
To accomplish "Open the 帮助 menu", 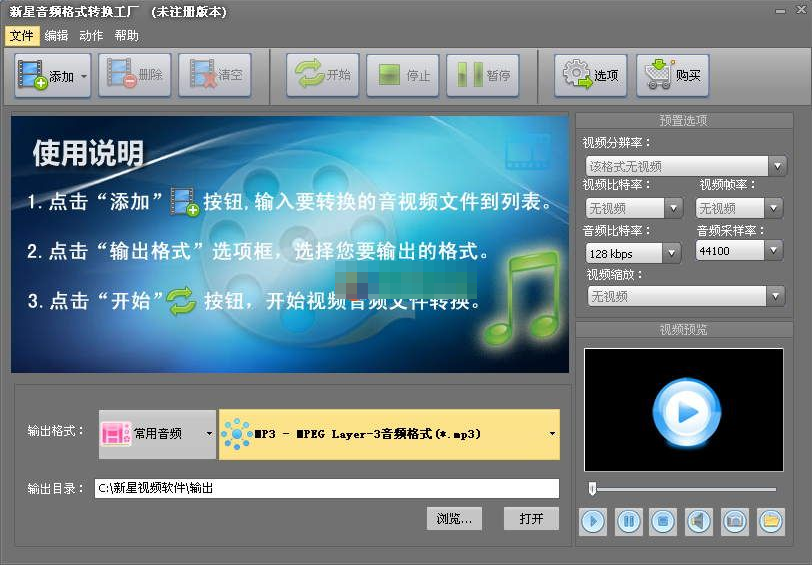I will tap(127, 35).
